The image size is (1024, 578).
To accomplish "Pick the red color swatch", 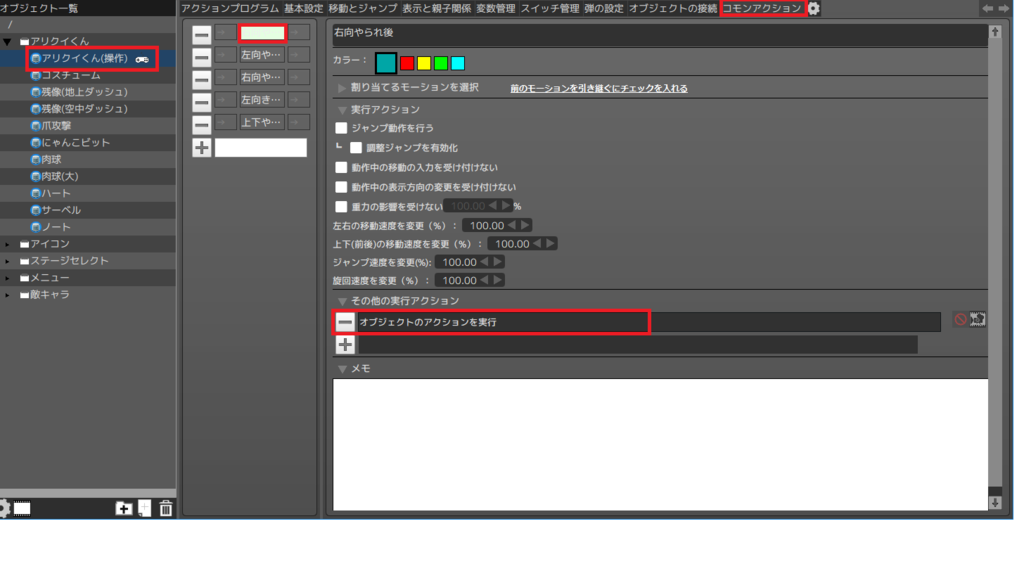I will tap(407, 63).
